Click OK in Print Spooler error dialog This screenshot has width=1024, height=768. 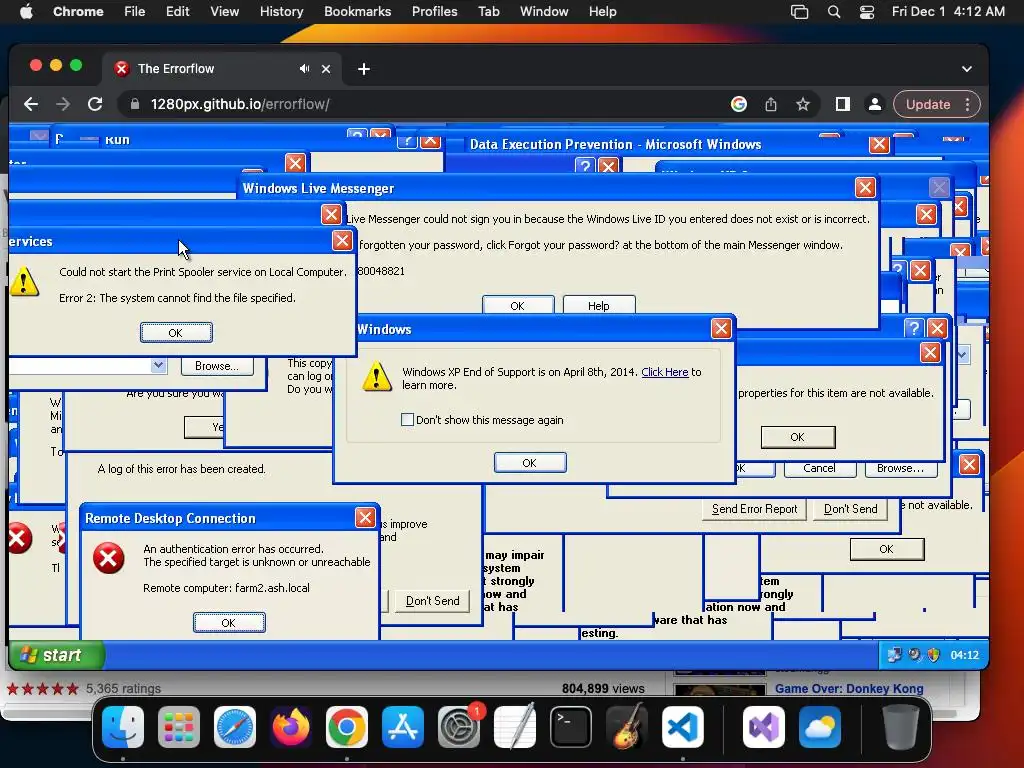click(x=176, y=332)
